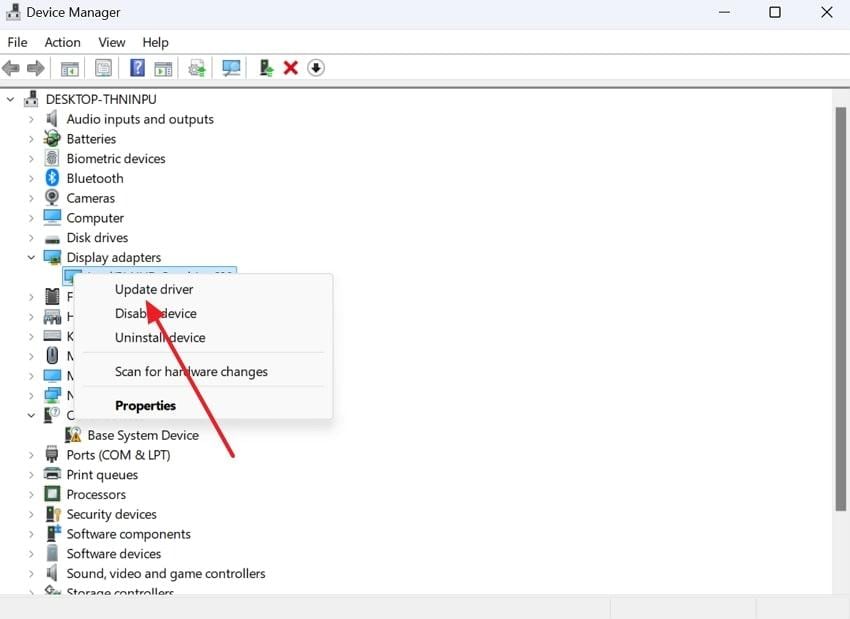Expand the Processors category
The image size is (850, 619).
(x=31, y=493)
